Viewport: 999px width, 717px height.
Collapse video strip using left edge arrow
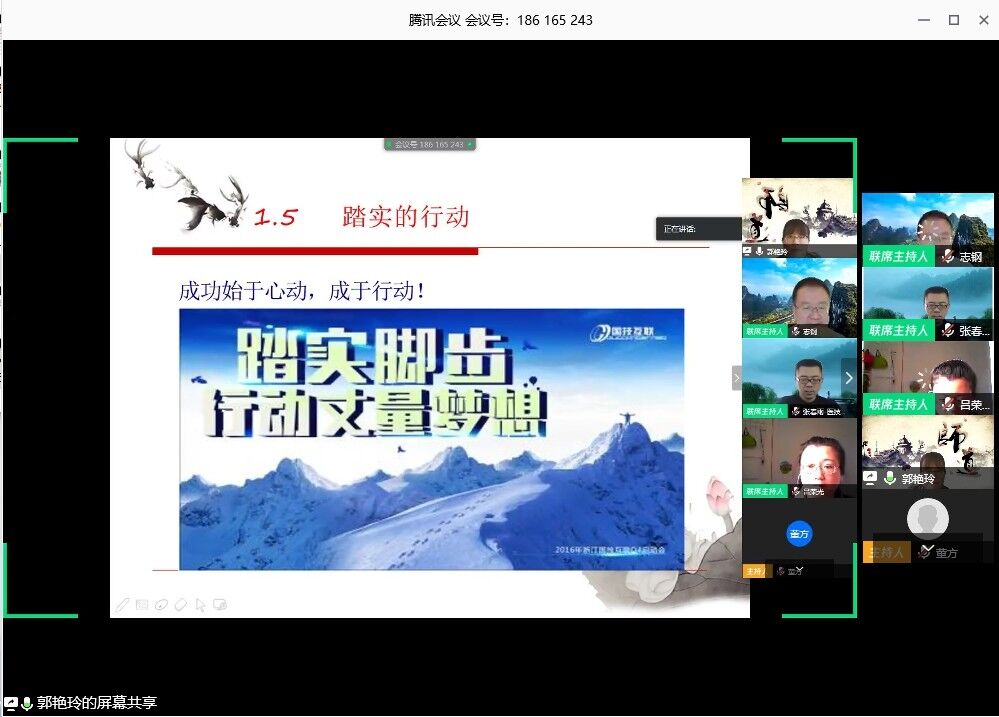[737, 378]
